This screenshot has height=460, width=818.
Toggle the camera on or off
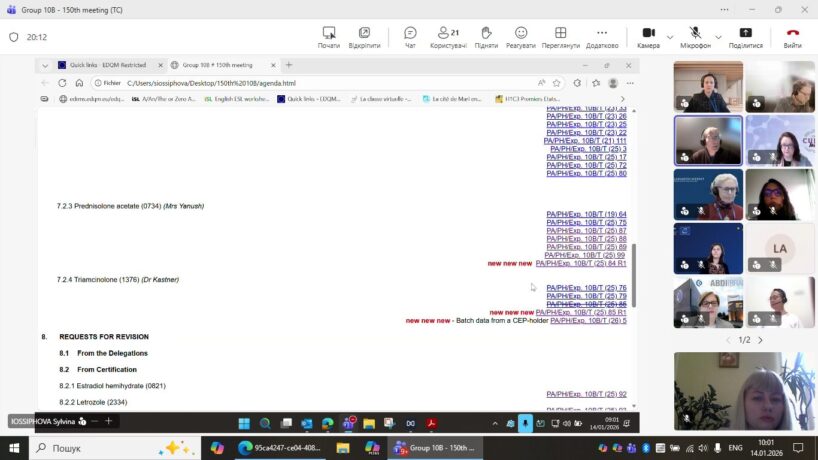[647, 35]
